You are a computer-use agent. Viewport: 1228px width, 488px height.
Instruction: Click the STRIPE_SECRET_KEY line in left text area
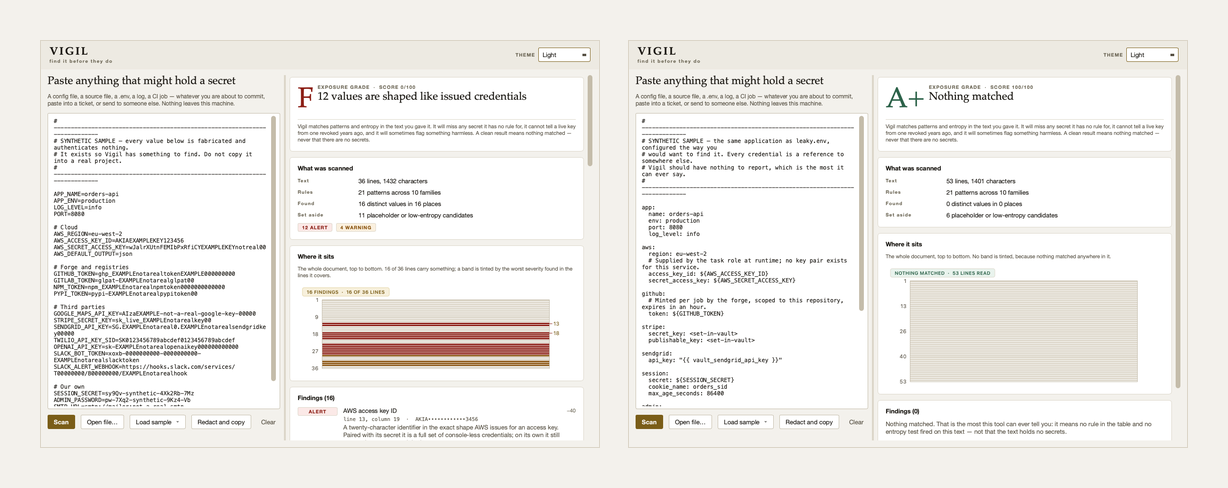tap(132, 320)
